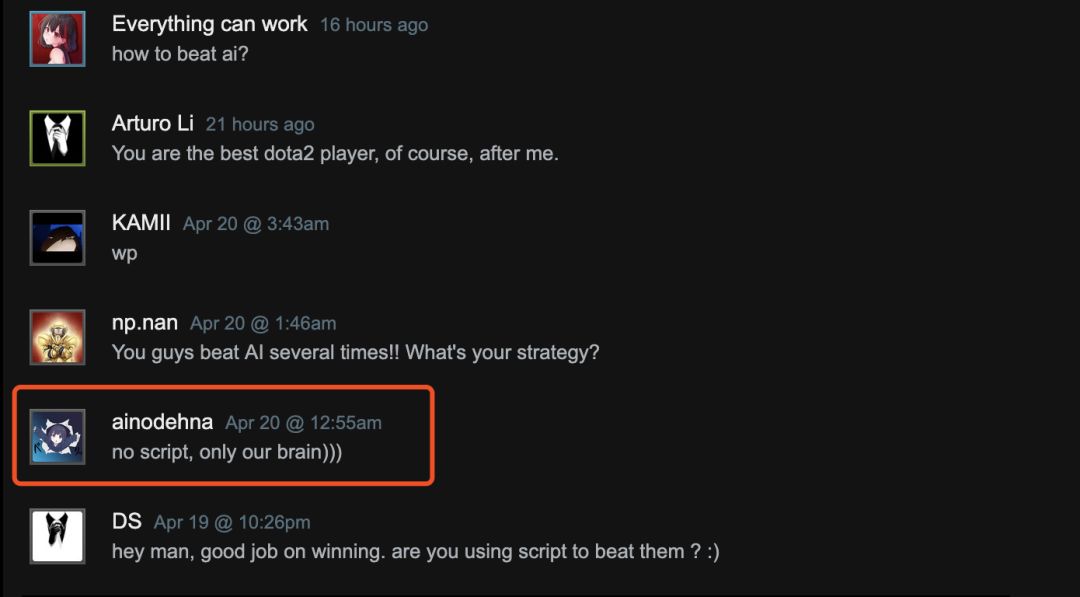The width and height of the screenshot is (1080, 597).
Task: Open np.nan's golden character avatar
Action: (57, 337)
